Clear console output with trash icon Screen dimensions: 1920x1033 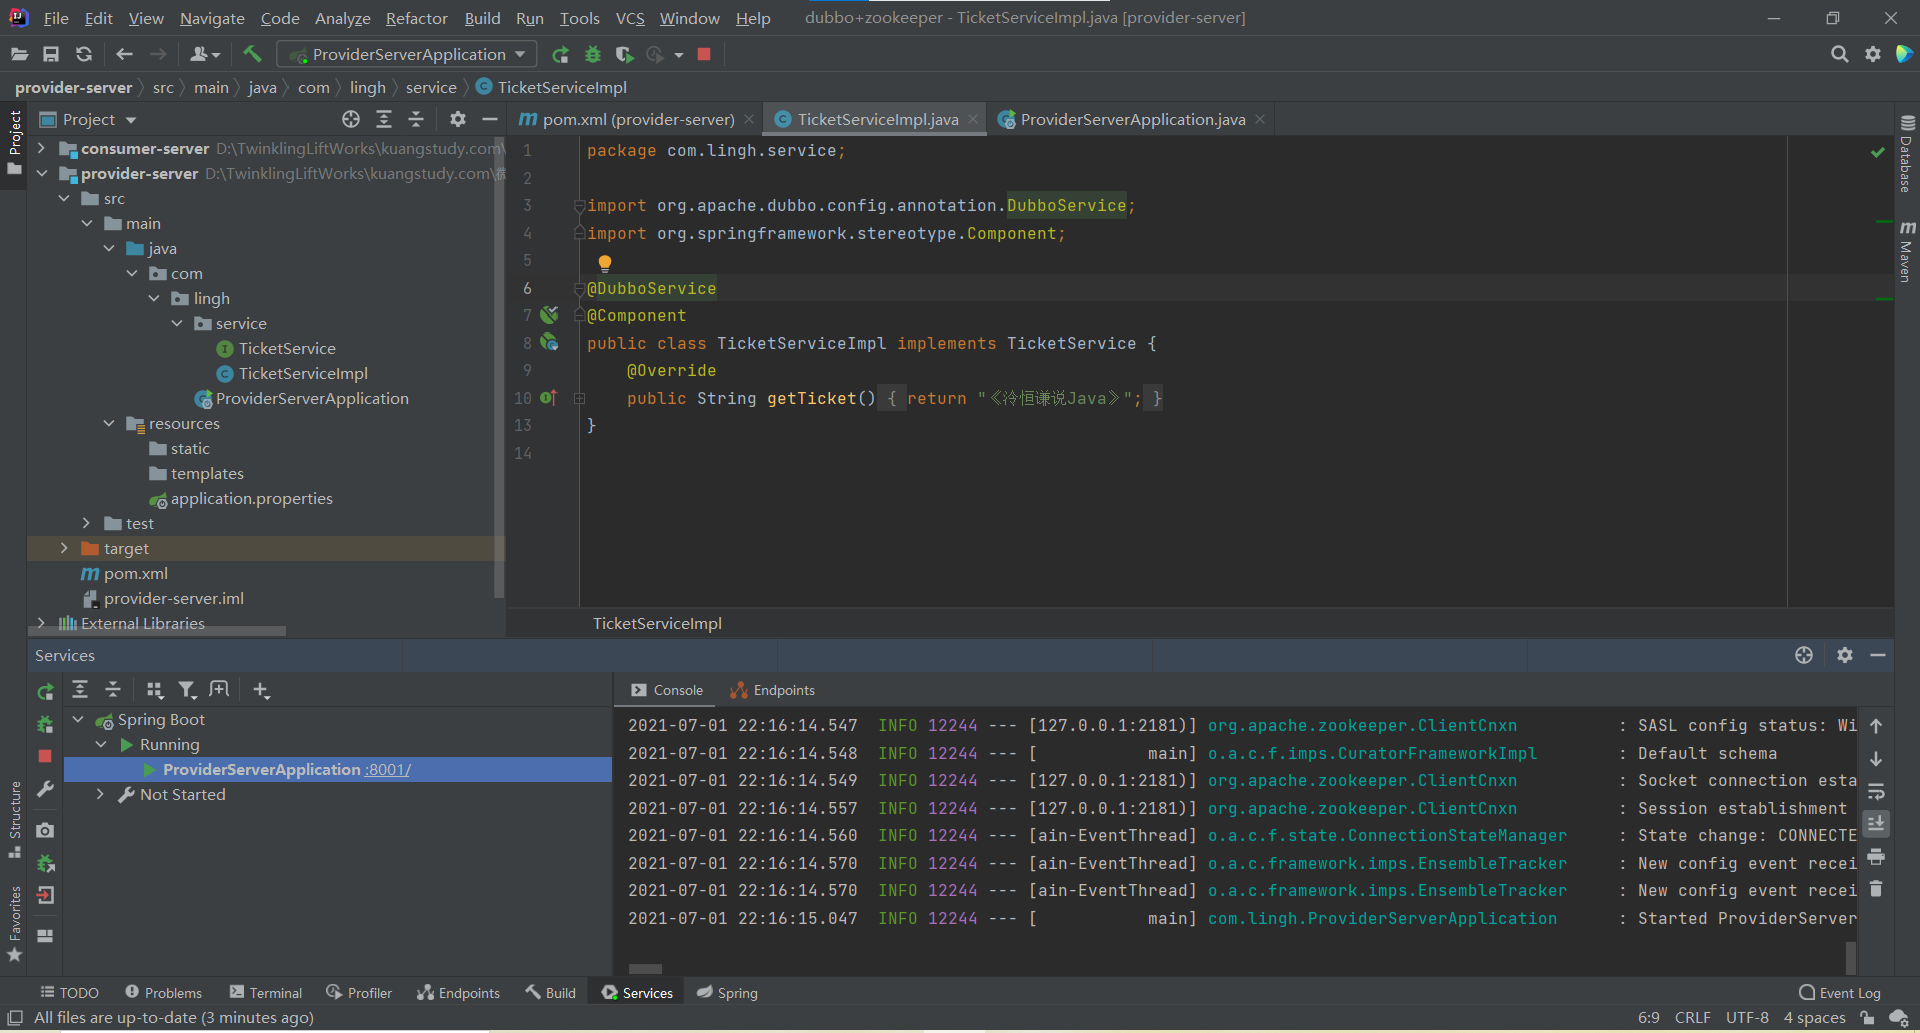1876,889
